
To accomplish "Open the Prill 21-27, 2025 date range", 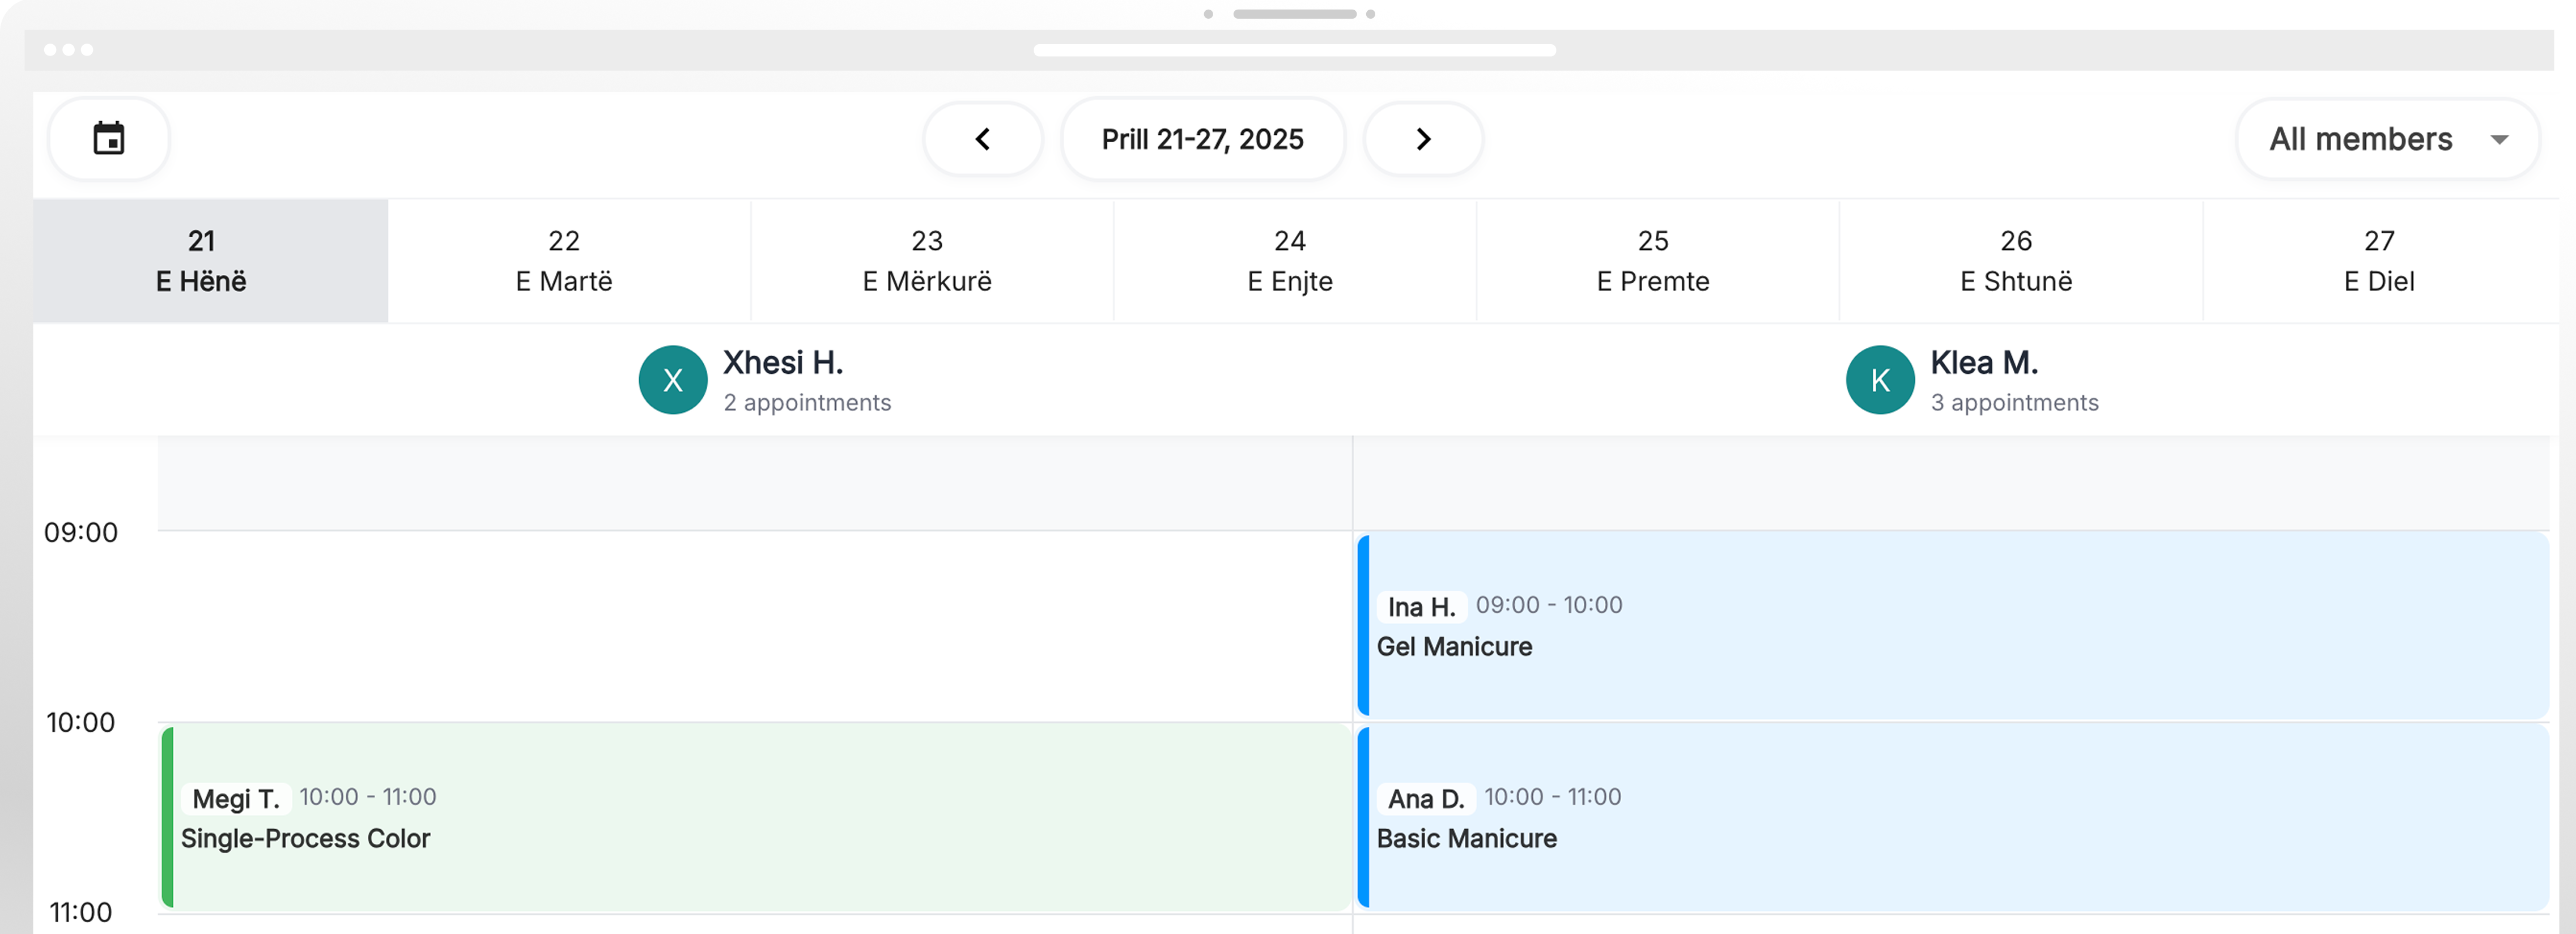I will pos(1202,139).
